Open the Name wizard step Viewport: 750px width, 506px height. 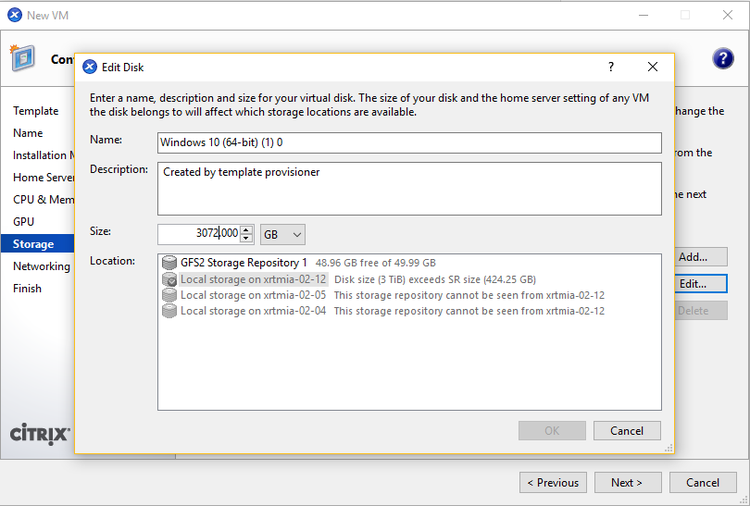coord(28,133)
